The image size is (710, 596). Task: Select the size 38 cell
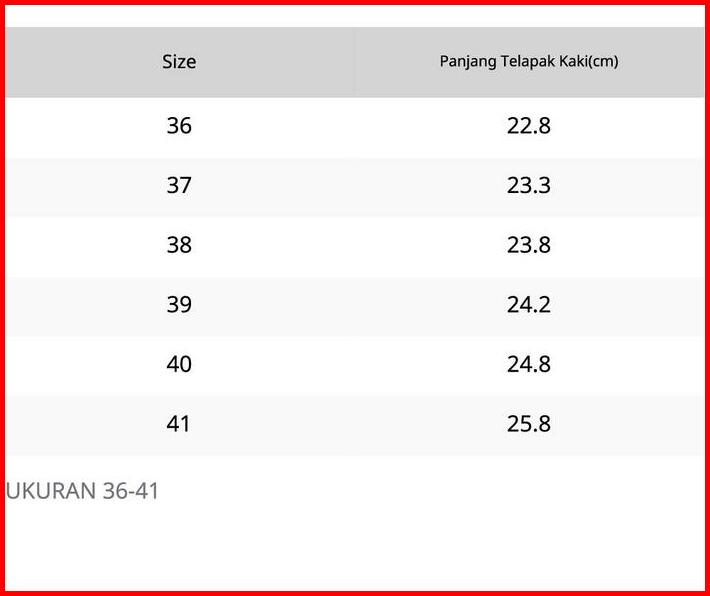click(x=179, y=245)
